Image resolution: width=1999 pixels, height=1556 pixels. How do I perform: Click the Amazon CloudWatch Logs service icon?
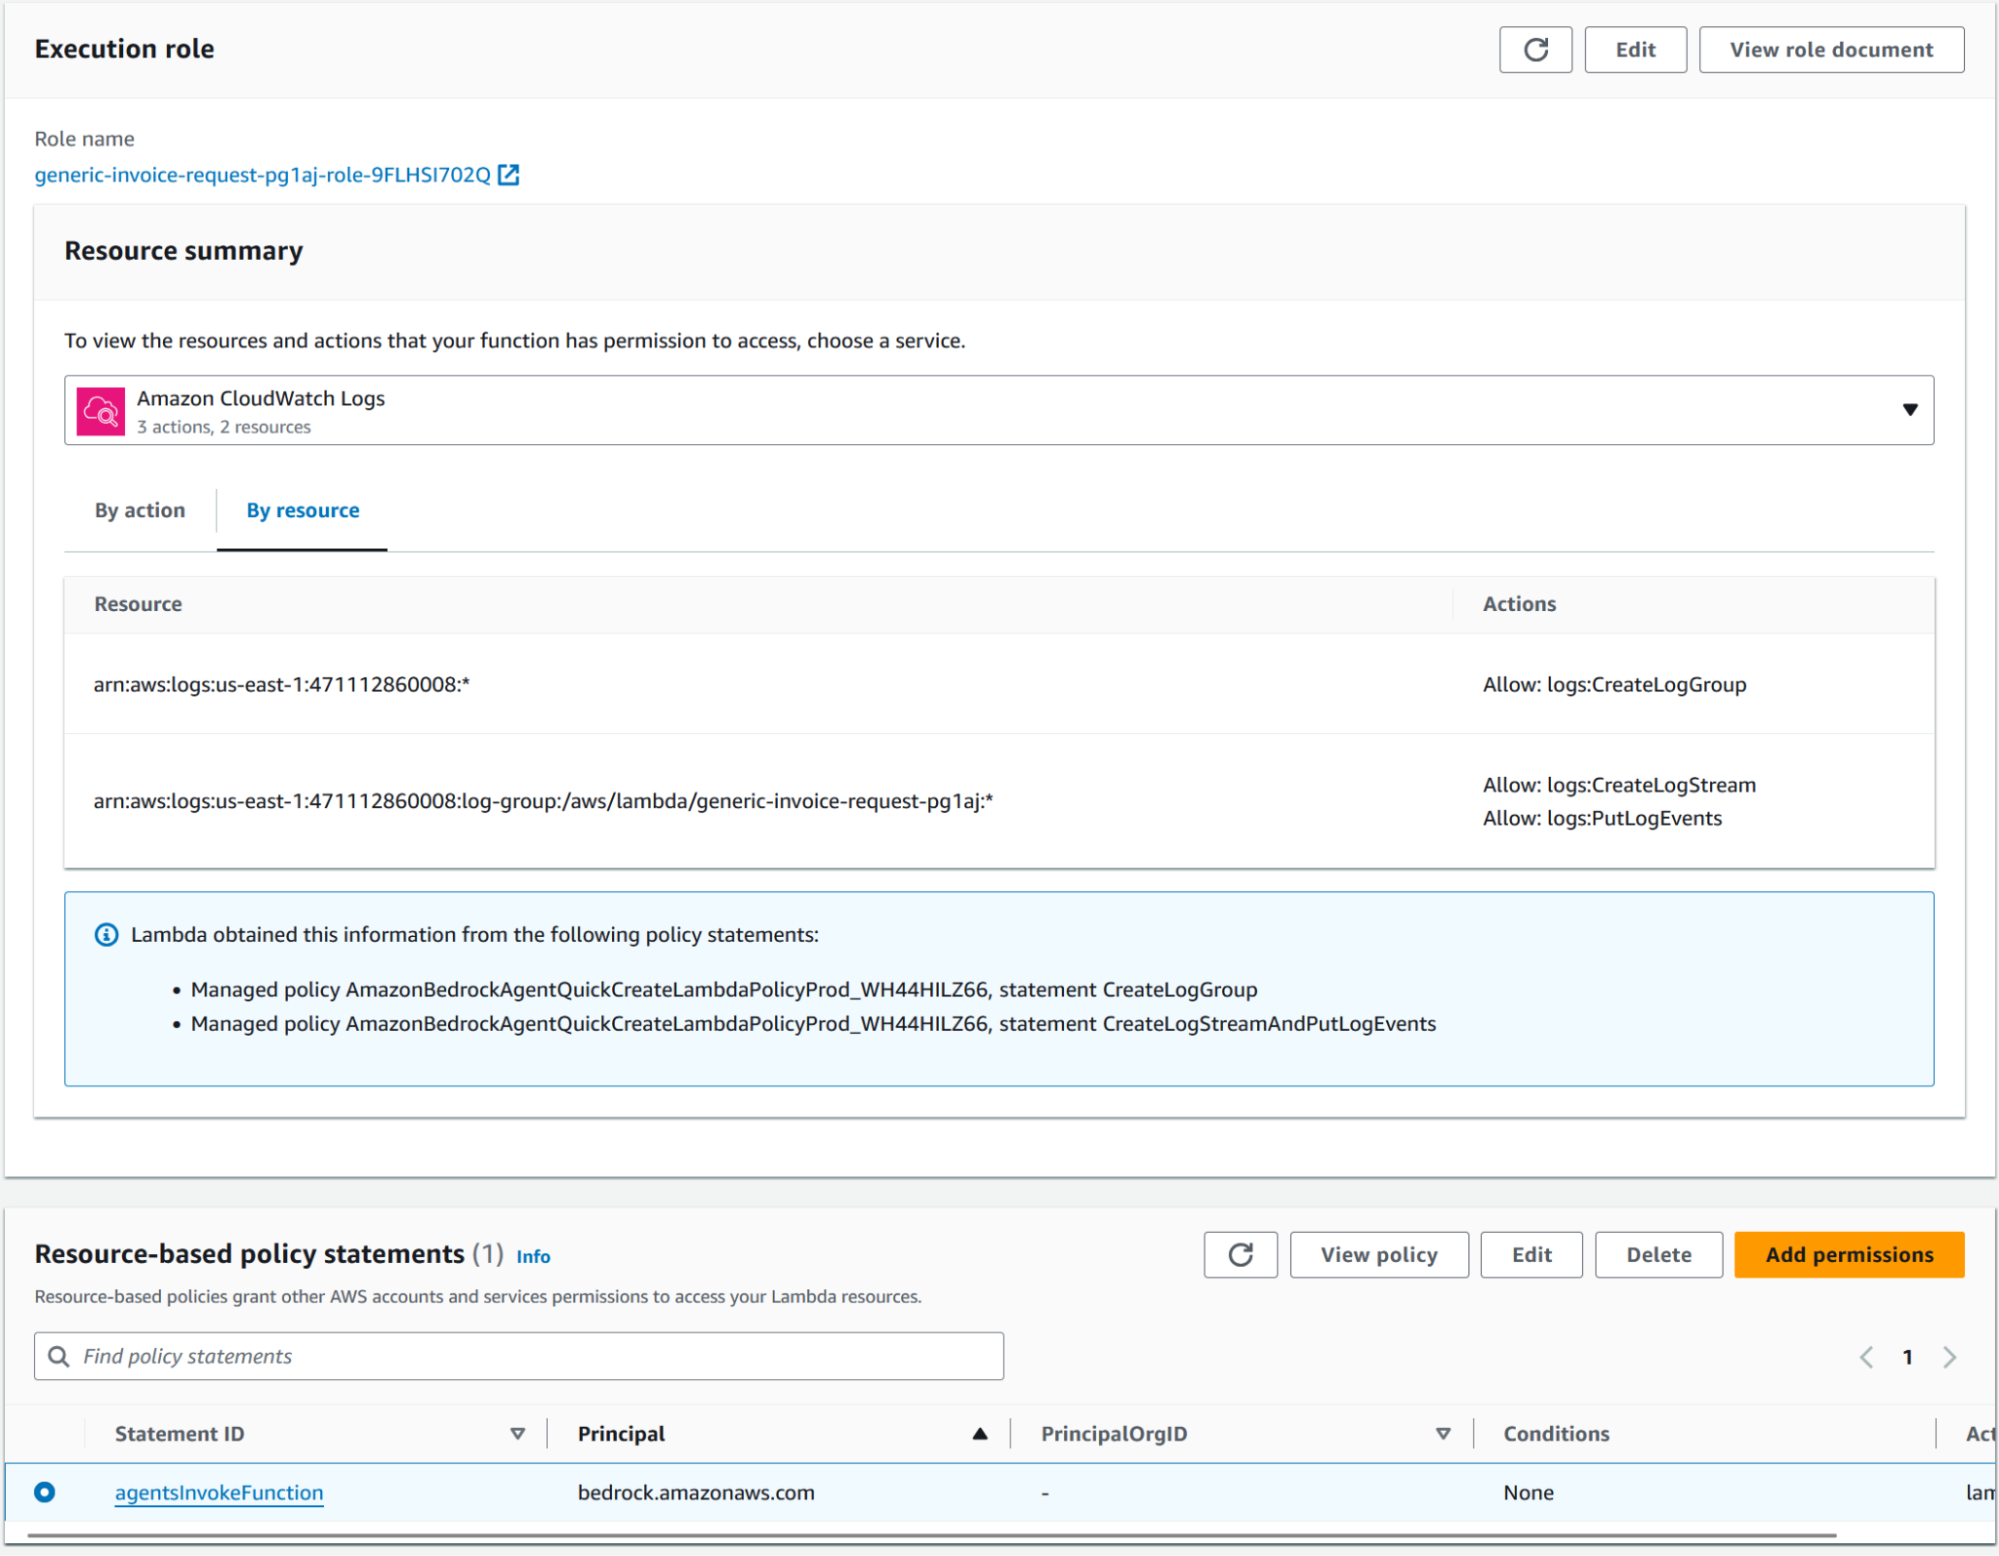(x=101, y=411)
